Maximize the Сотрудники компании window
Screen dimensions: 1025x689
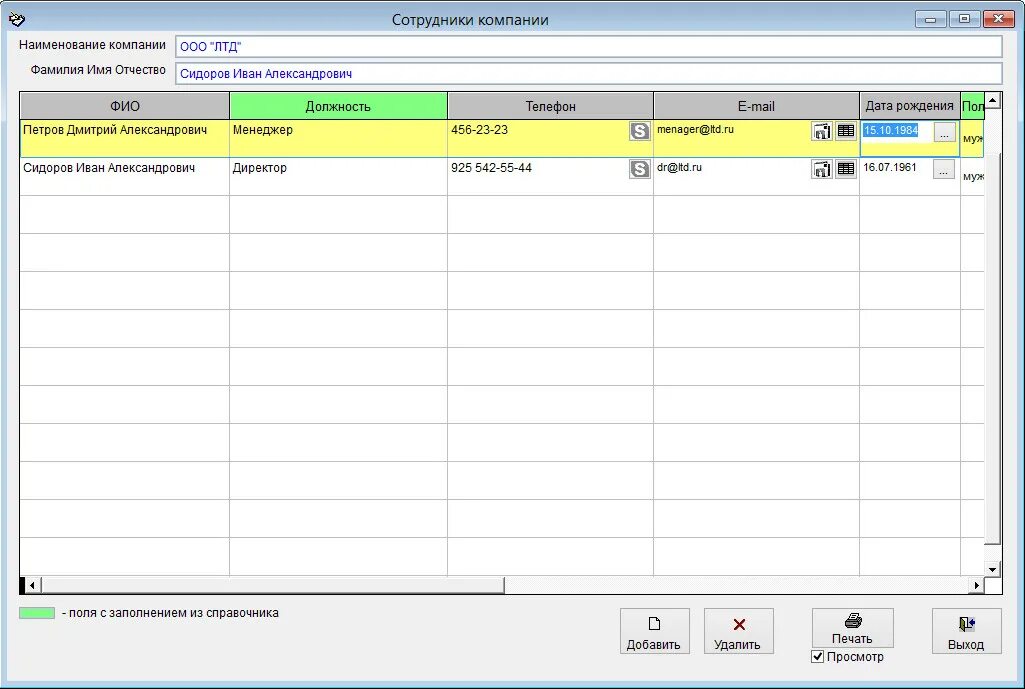(964, 19)
